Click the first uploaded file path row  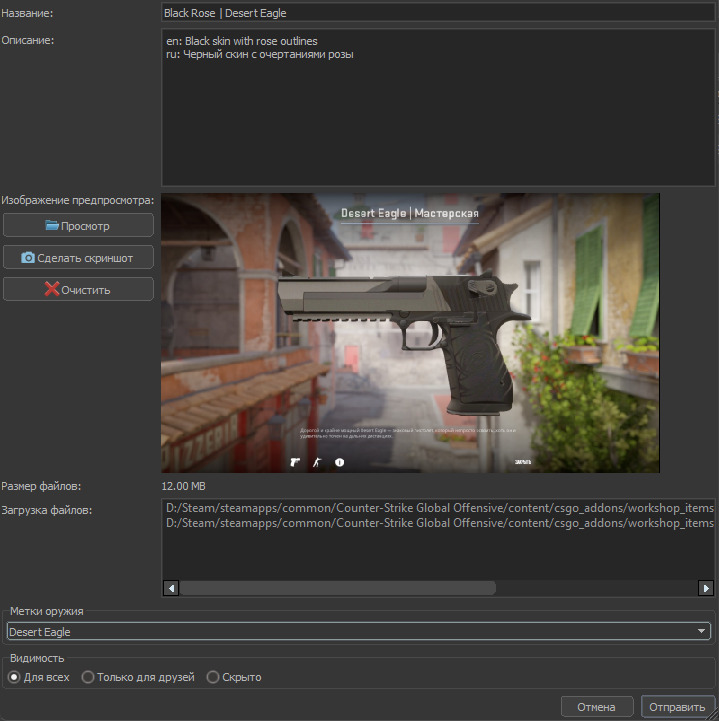tap(439, 508)
